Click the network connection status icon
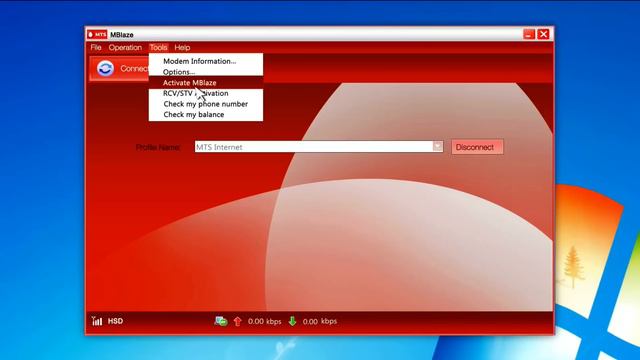The image size is (640, 360). coord(221,321)
